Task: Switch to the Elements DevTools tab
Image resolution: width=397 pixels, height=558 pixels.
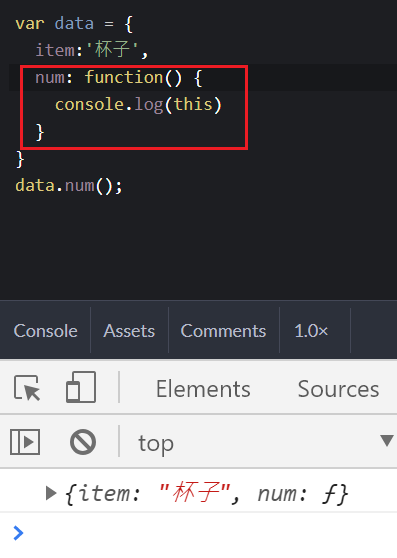Action: click(203, 389)
